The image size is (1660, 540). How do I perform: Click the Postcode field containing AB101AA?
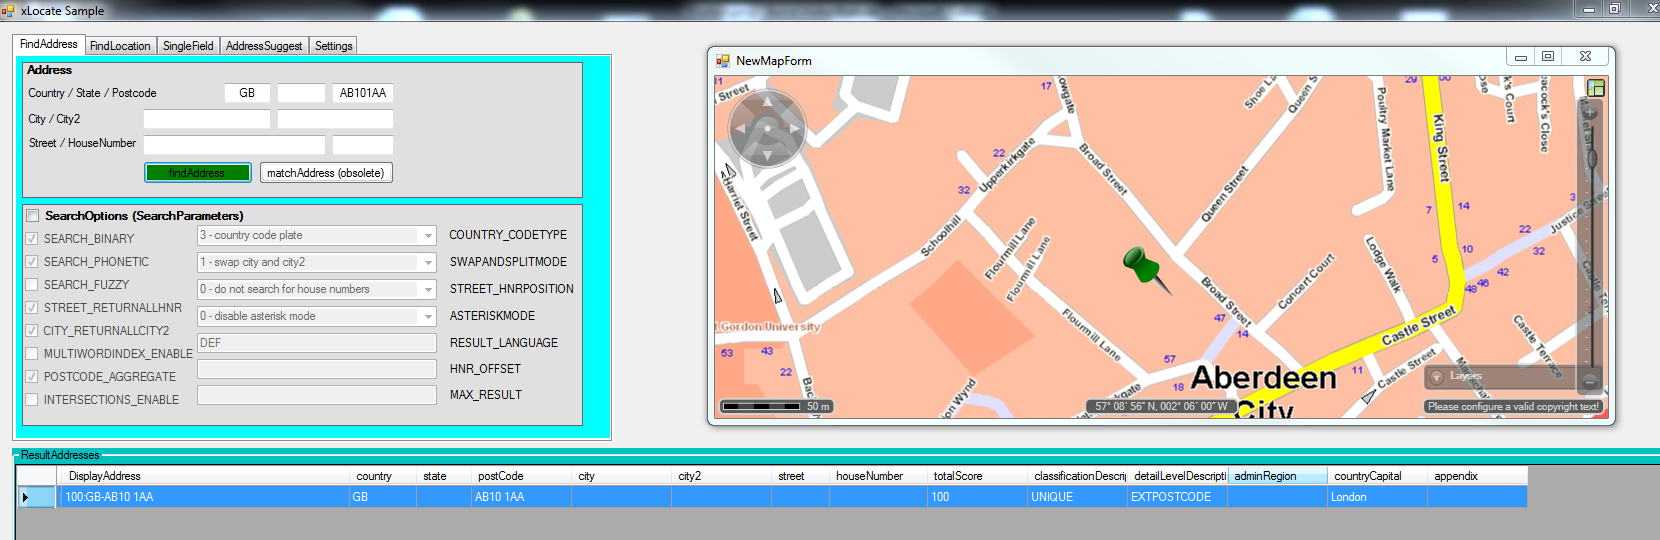[362, 93]
